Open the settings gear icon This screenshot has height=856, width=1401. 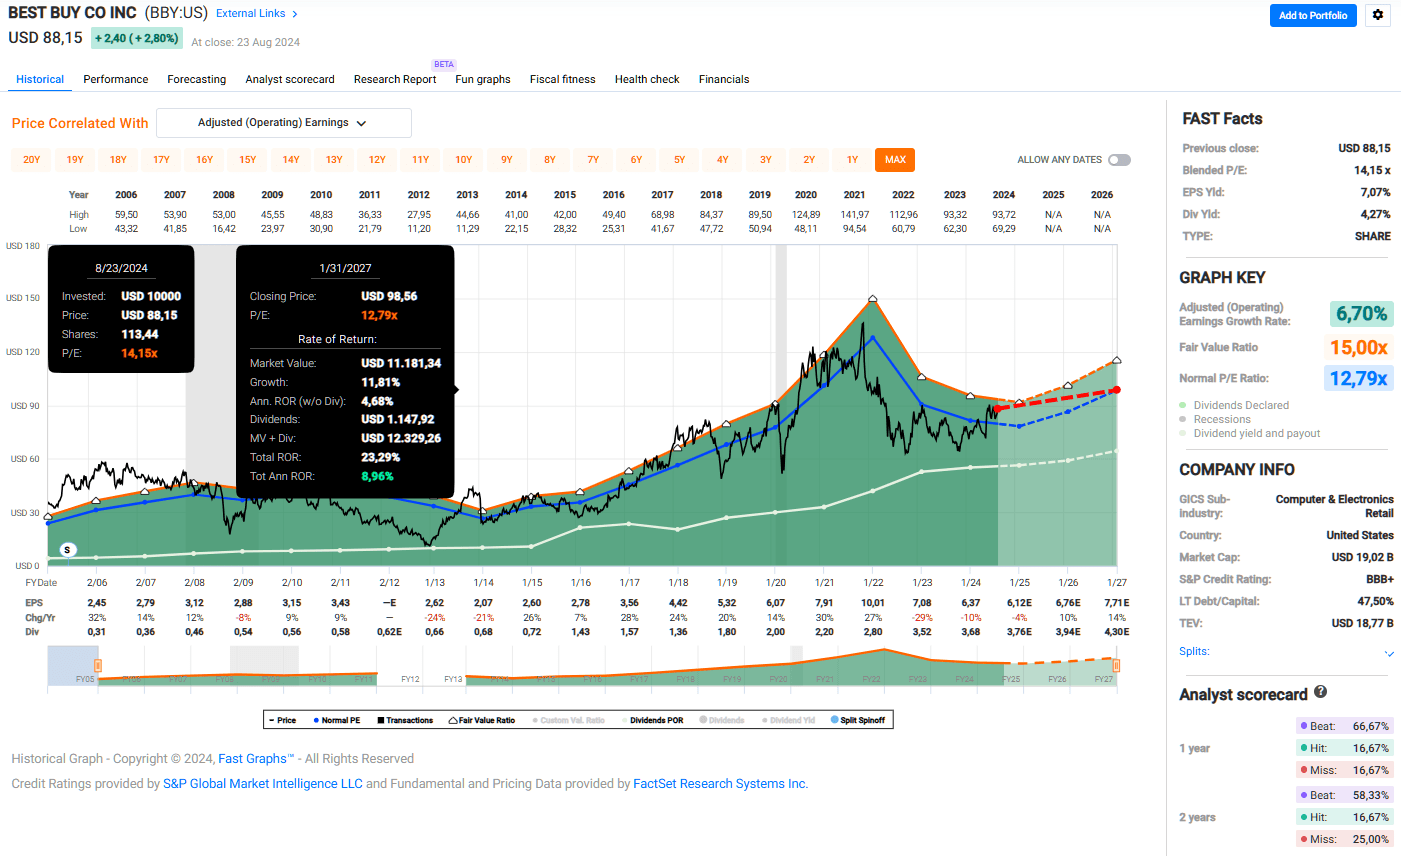[1378, 15]
